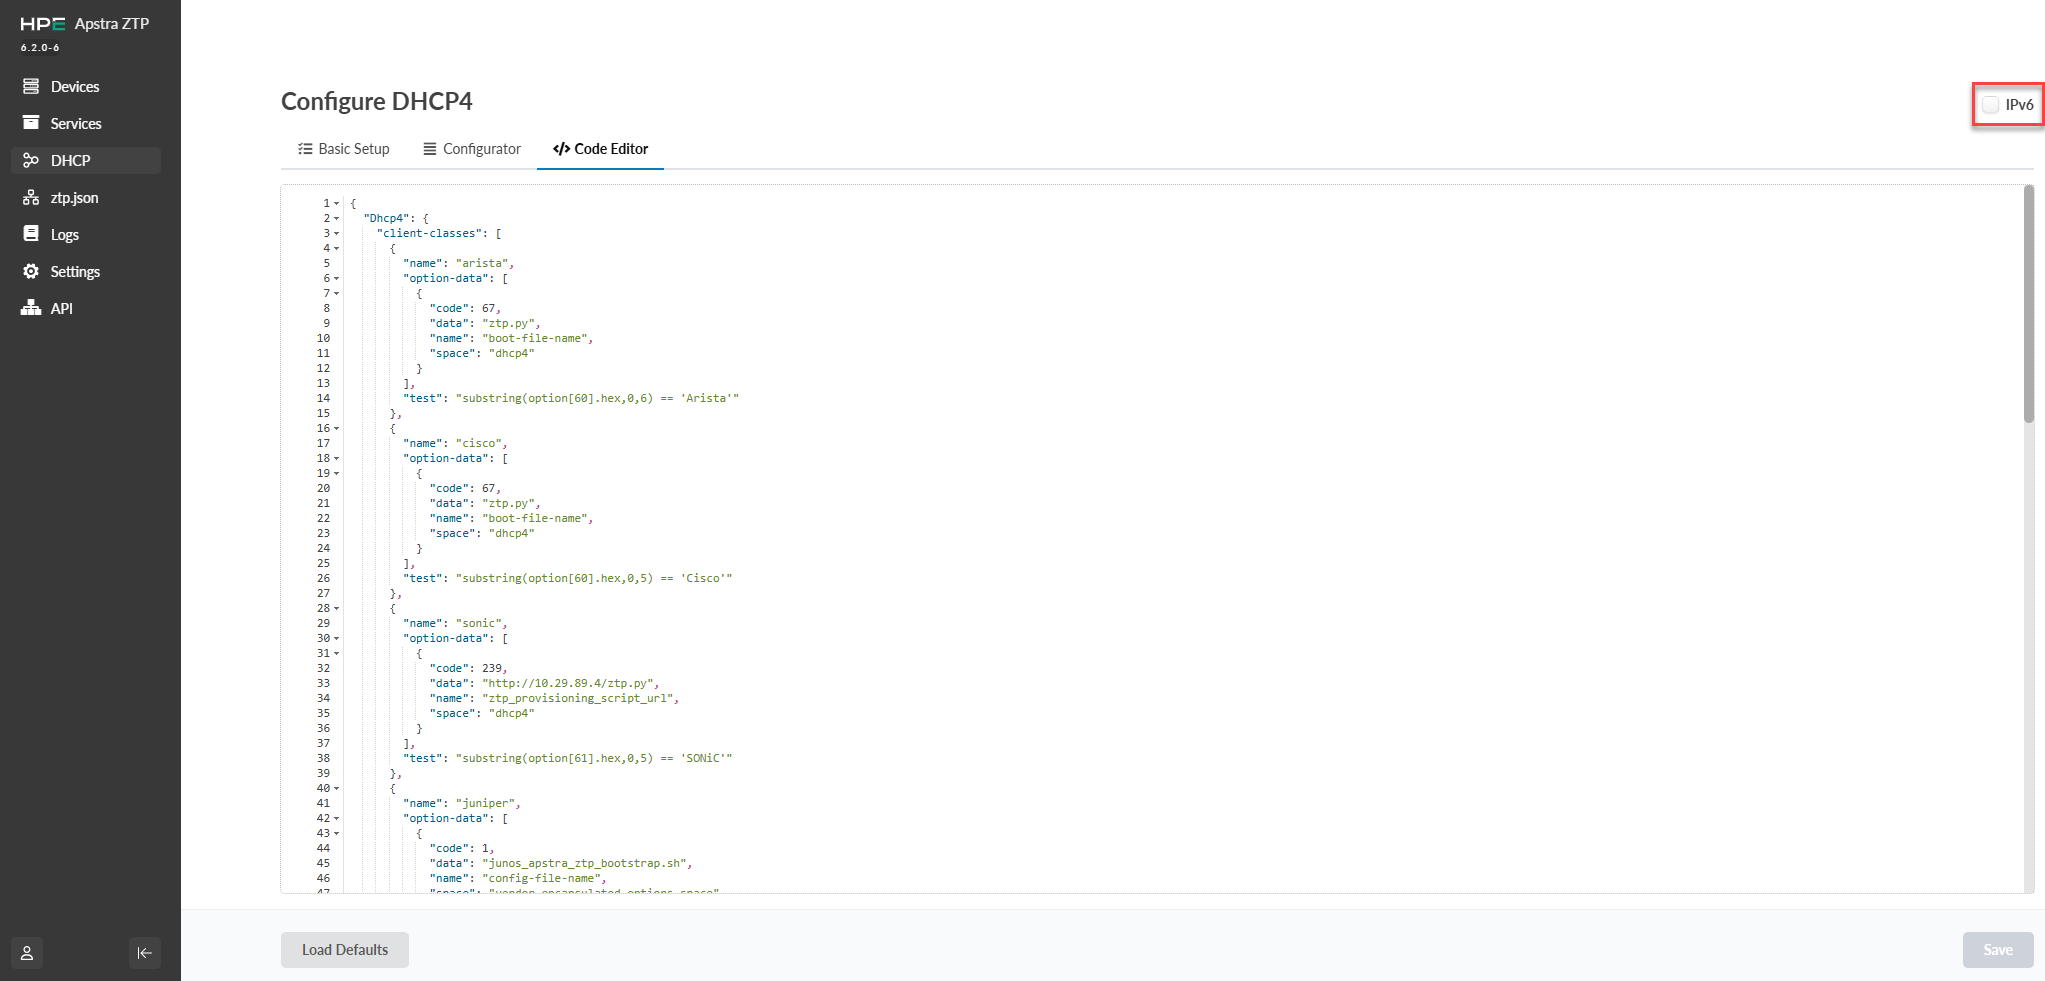
Task: Click the Basic Setup checklist icon
Action: (305, 149)
